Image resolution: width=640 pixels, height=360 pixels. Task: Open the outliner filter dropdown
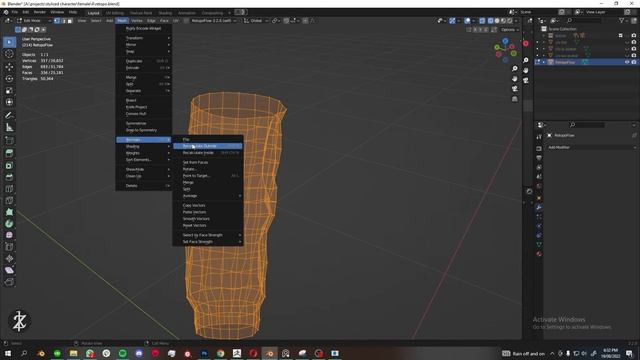(623, 20)
